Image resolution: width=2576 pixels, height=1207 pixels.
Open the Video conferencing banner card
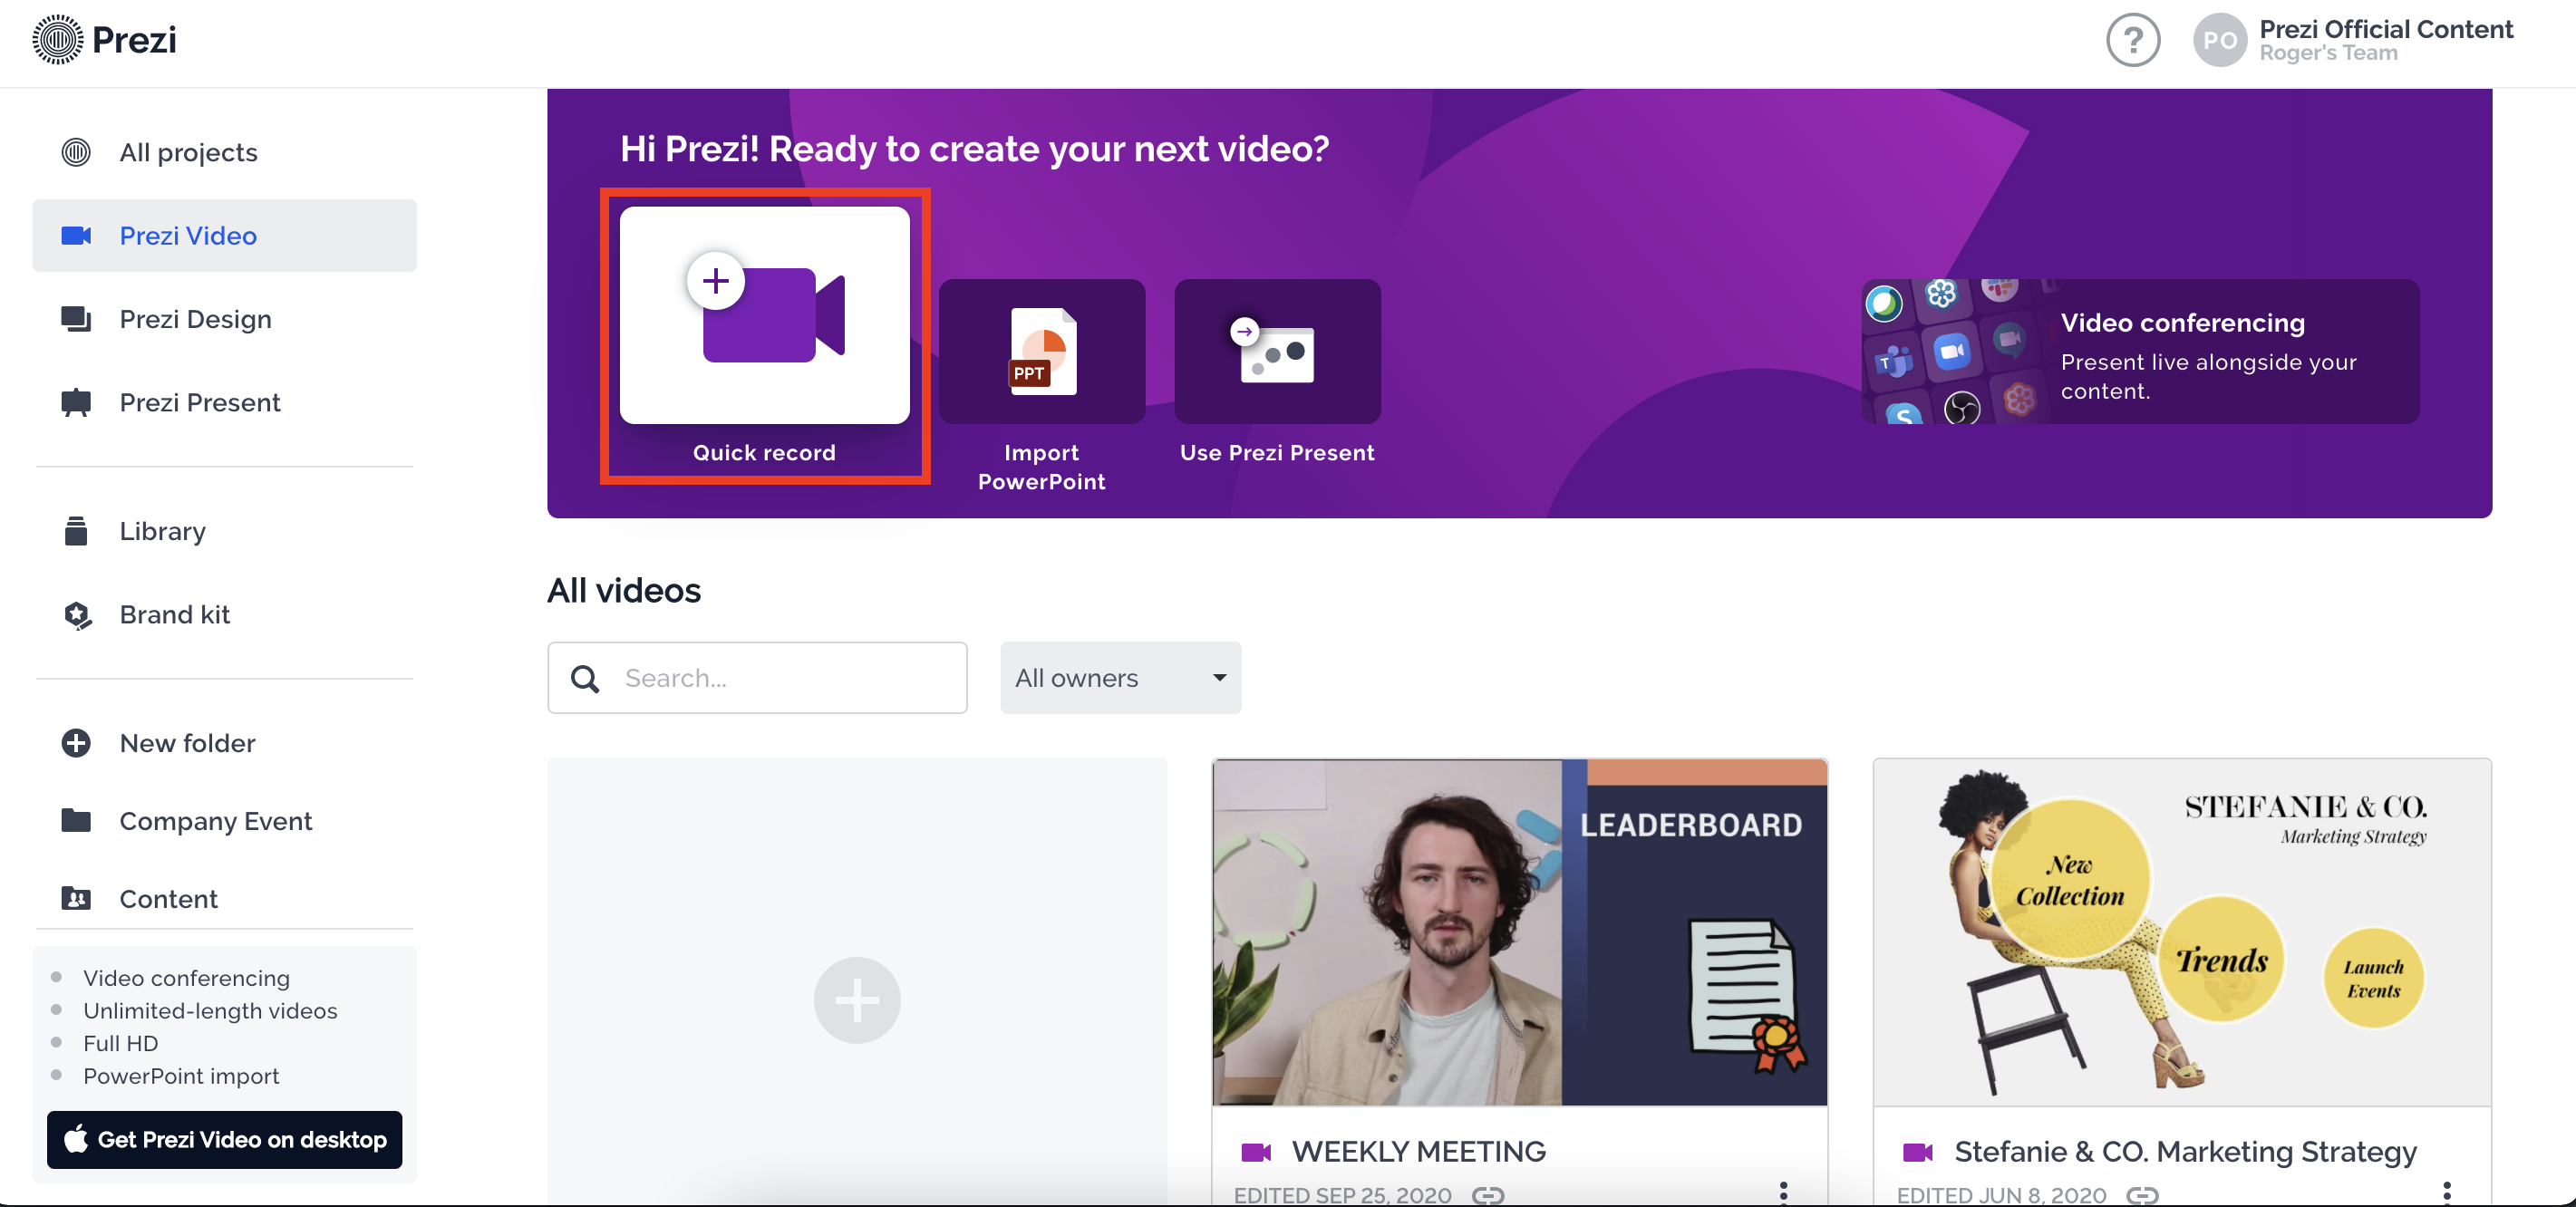(2140, 351)
